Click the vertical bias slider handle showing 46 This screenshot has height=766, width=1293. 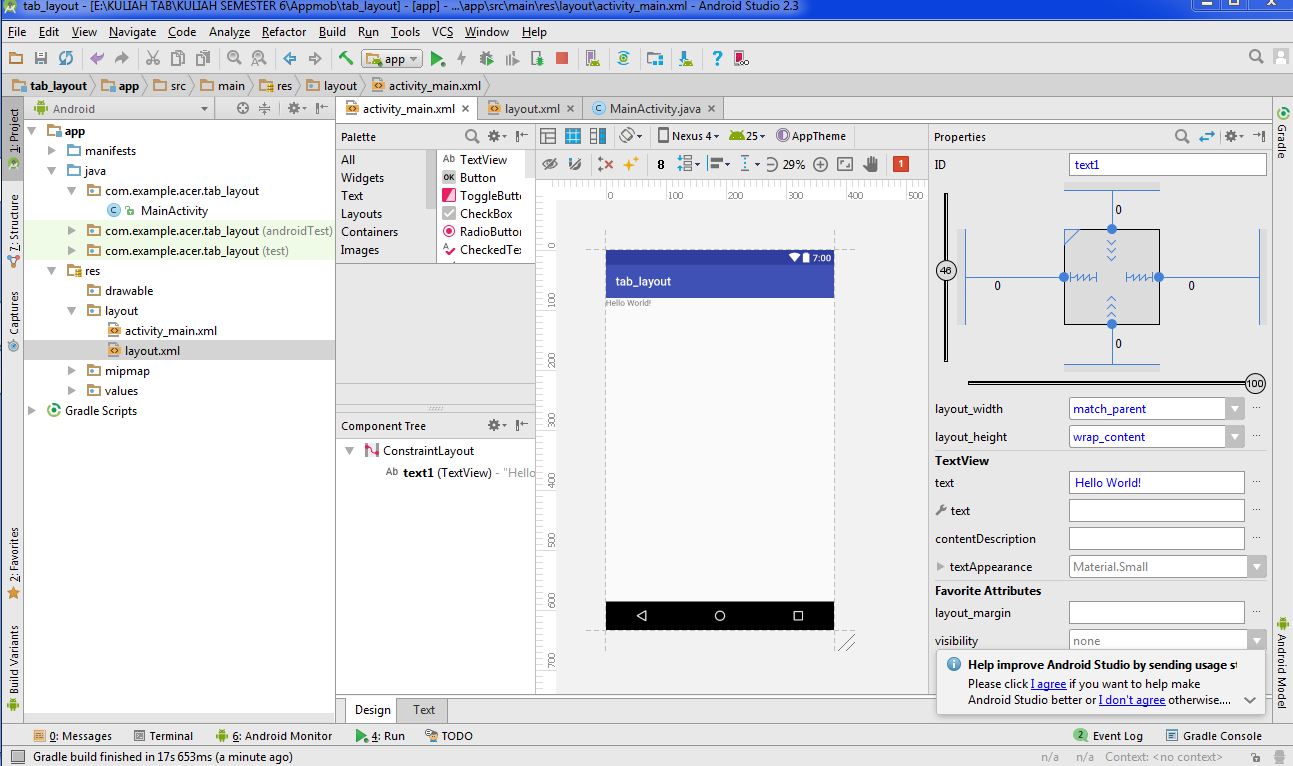click(946, 270)
